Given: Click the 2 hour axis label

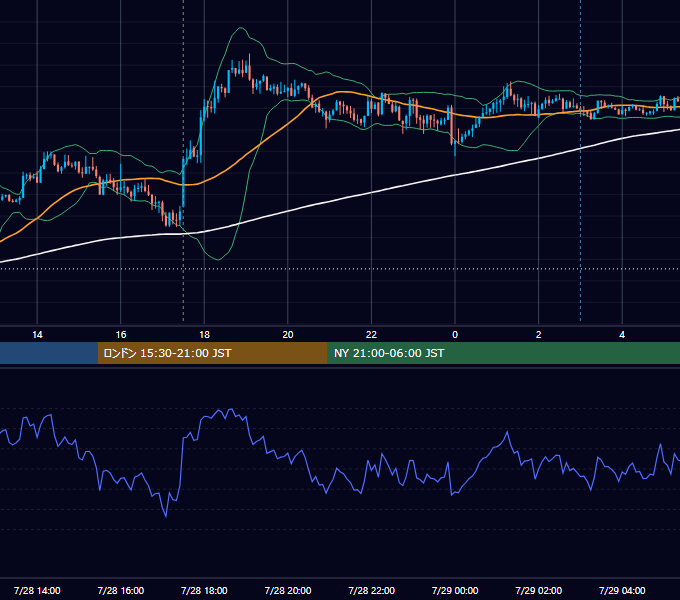Looking at the screenshot, I should 539,335.
